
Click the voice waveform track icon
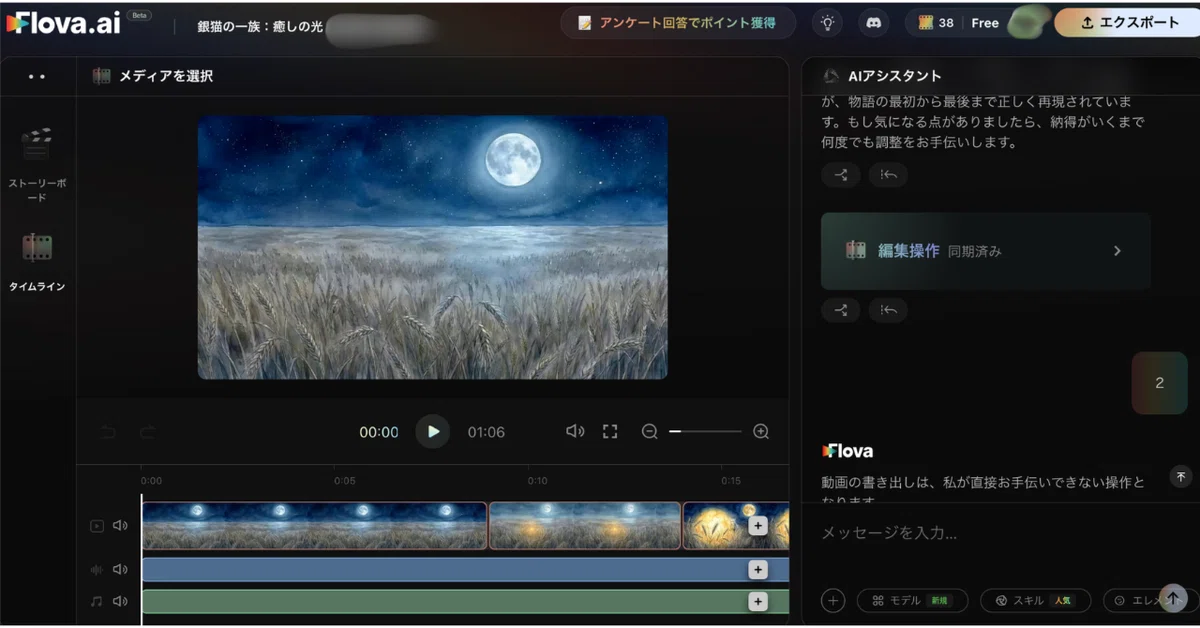[x=97, y=569]
